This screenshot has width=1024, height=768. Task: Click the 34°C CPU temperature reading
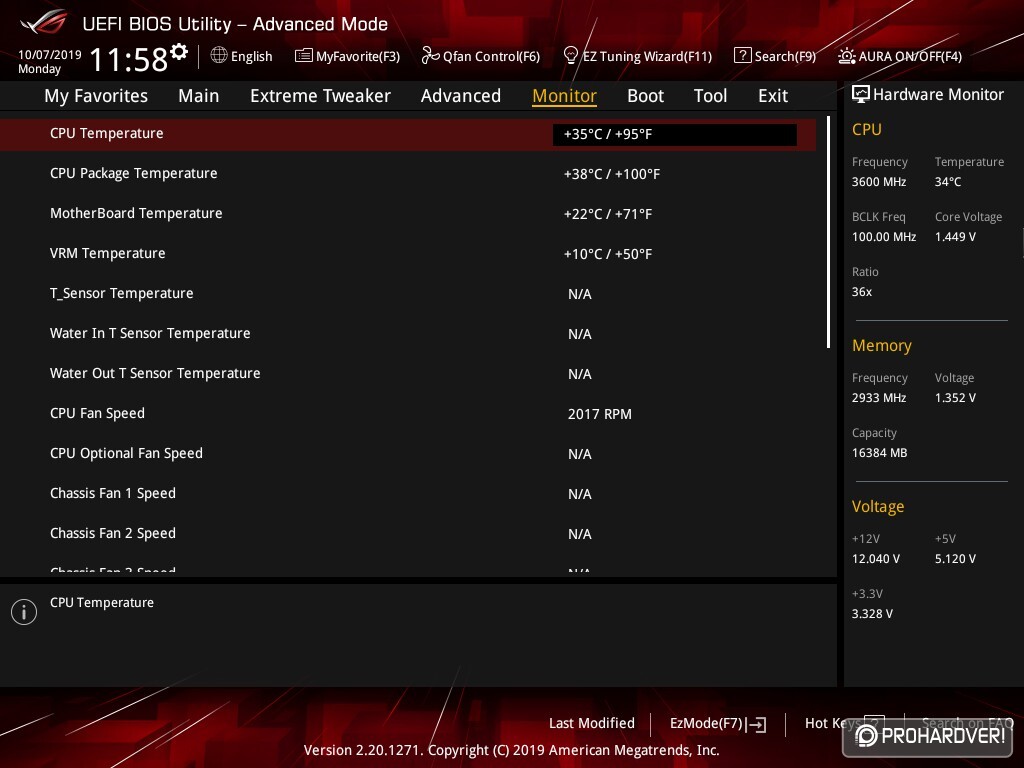click(948, 182)
